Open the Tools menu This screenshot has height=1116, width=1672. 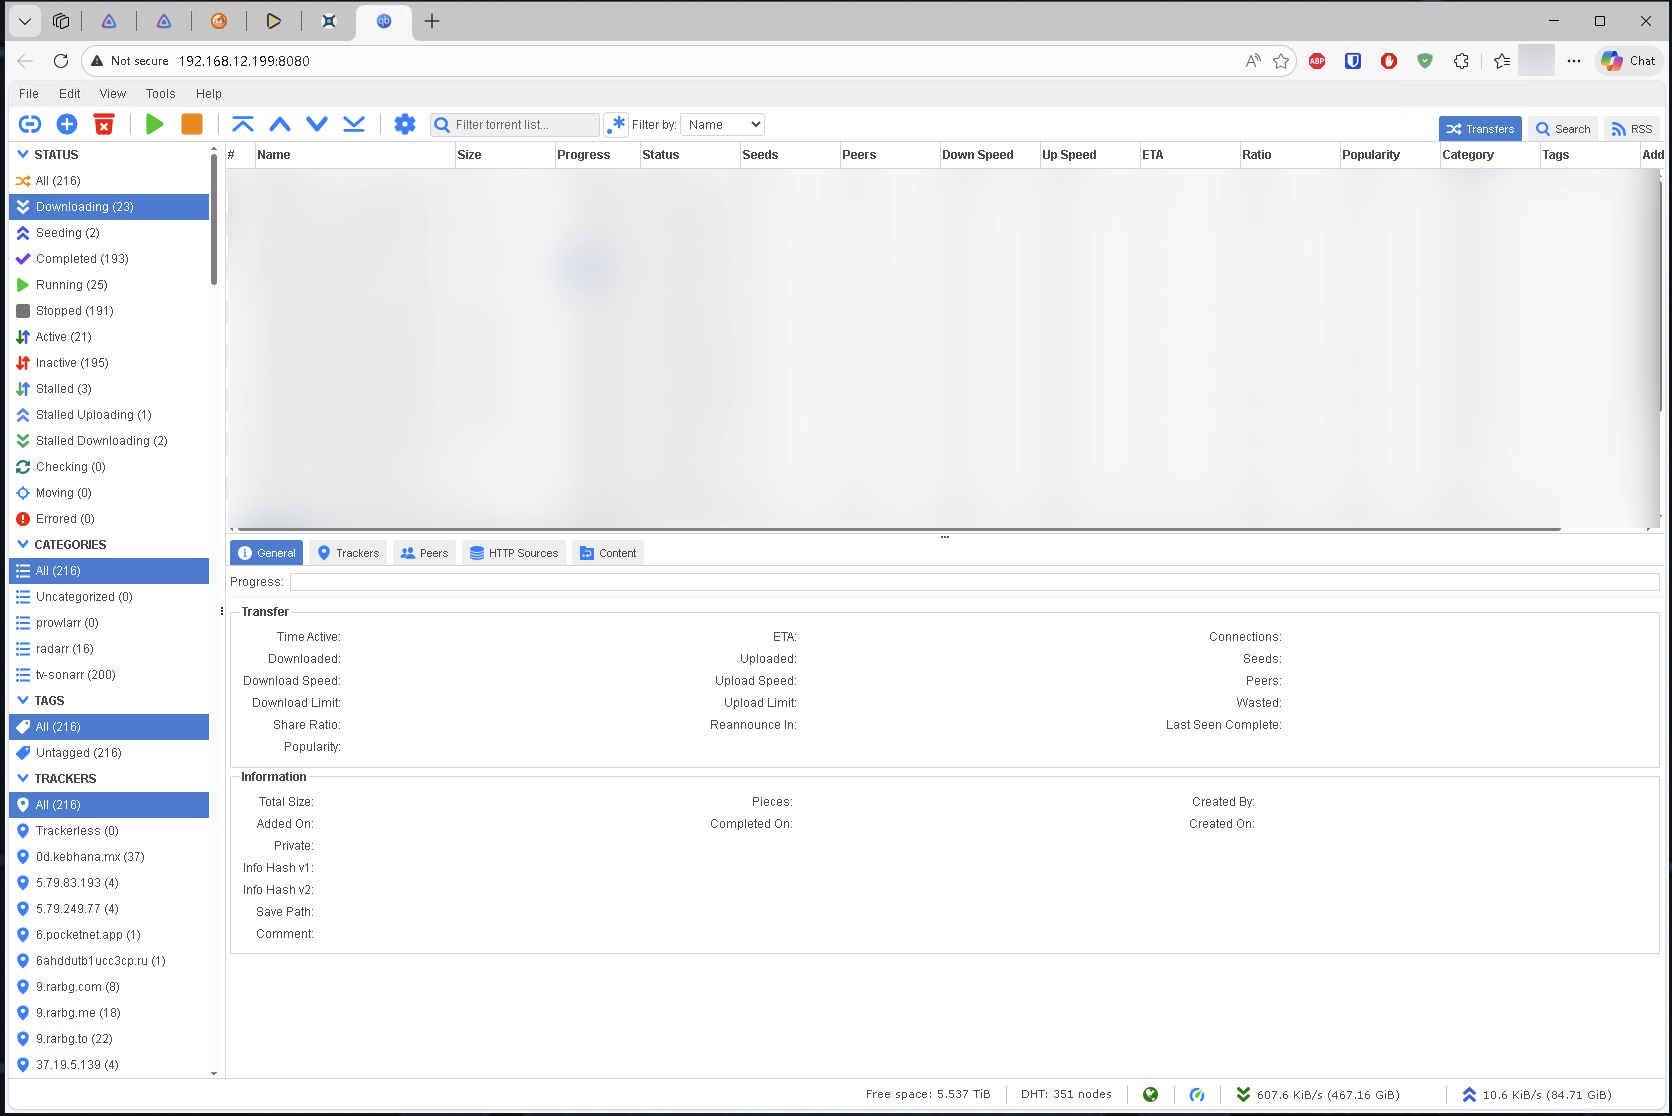[x=160, y=94]
